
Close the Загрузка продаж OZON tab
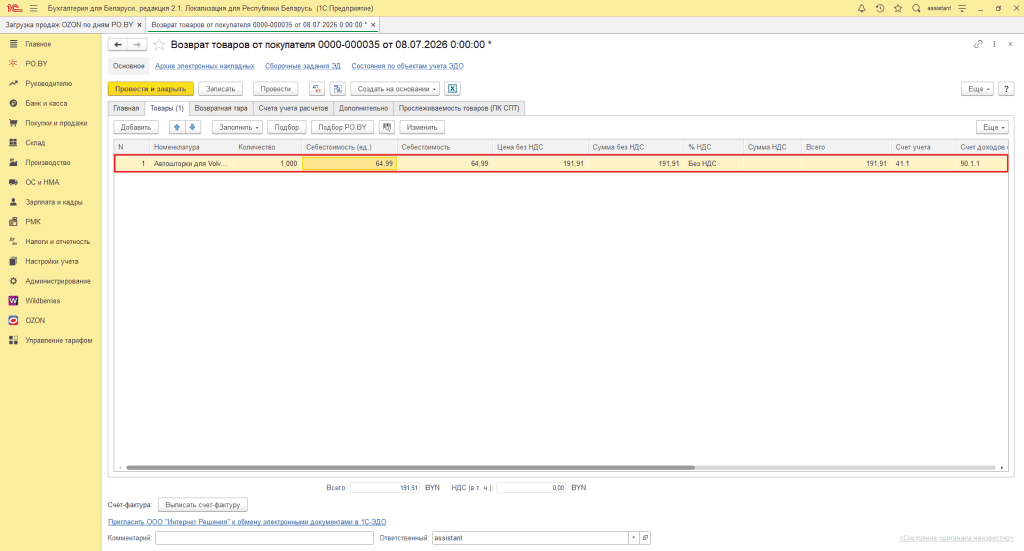[x=139, y=25]
